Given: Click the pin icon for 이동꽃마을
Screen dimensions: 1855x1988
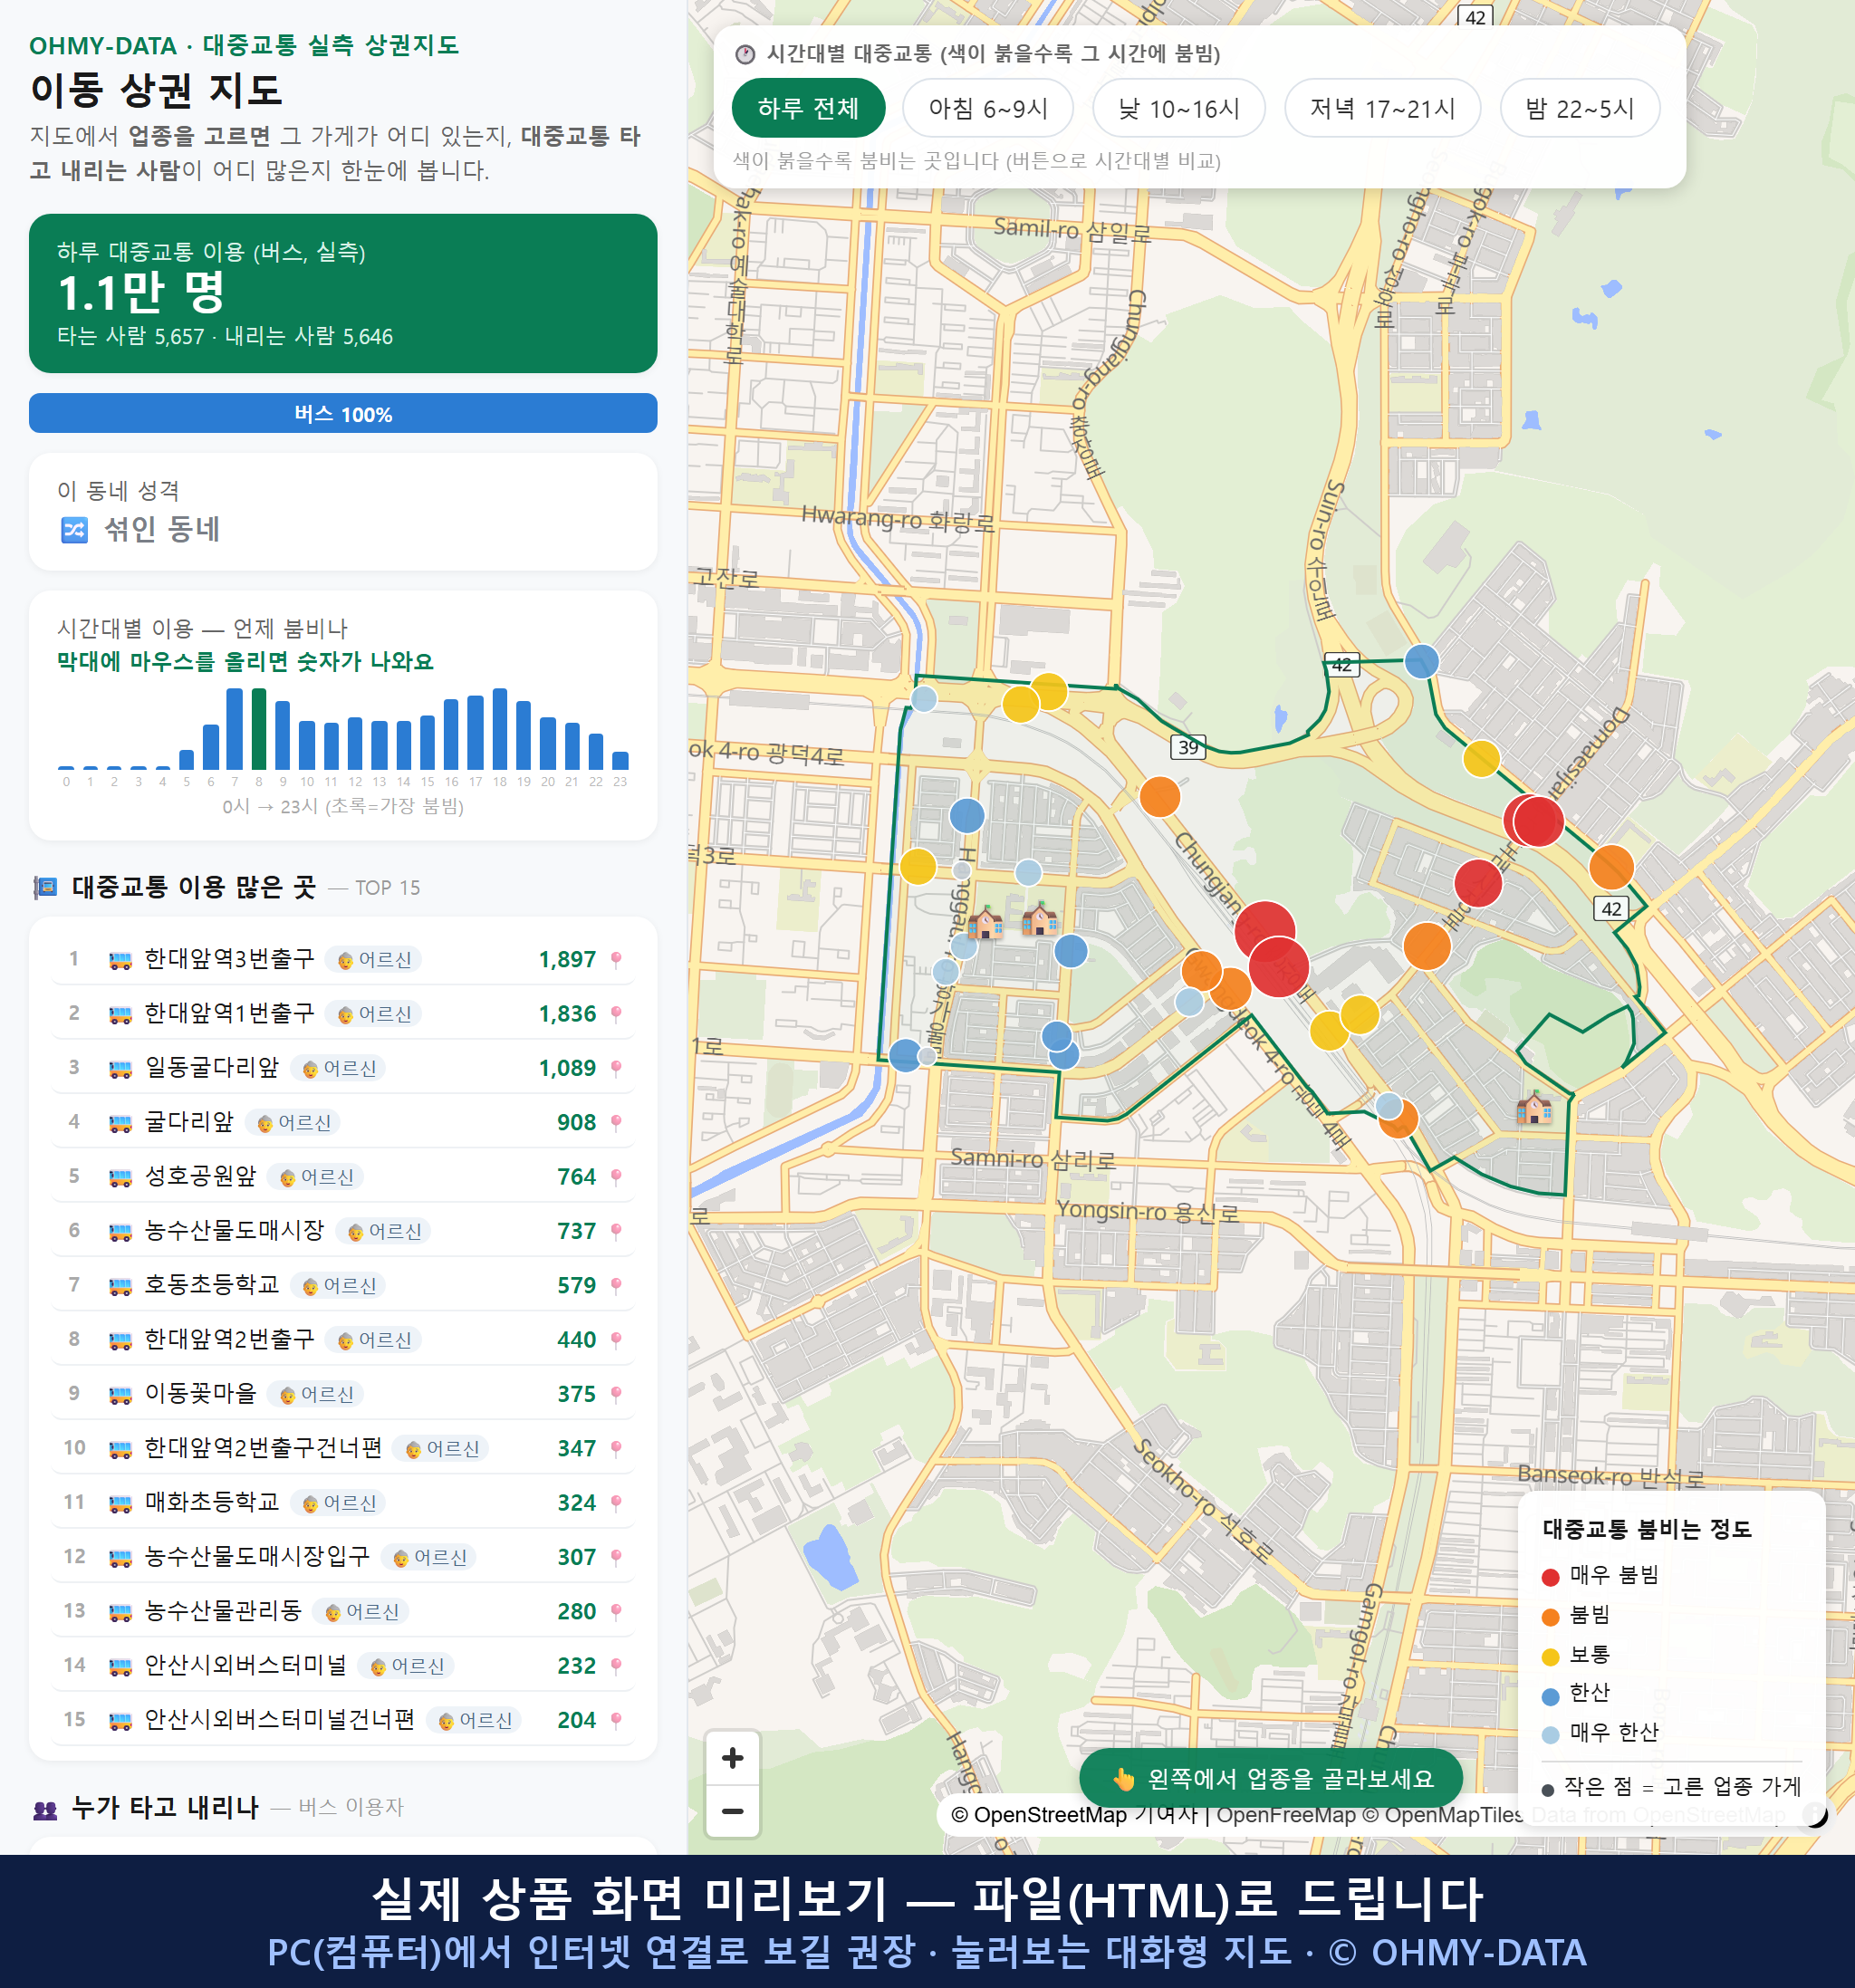Looking at the screenshot, I should (x=616, y=1394).
